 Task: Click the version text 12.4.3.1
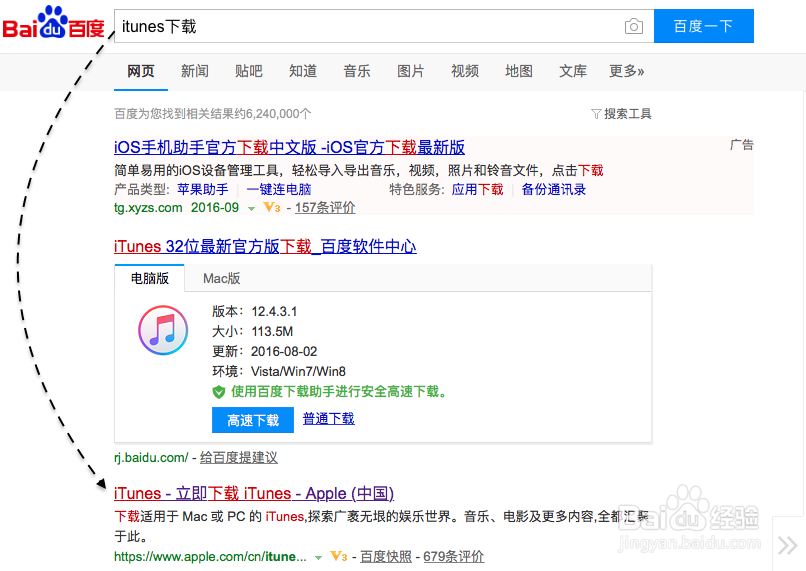coord(274,311)
